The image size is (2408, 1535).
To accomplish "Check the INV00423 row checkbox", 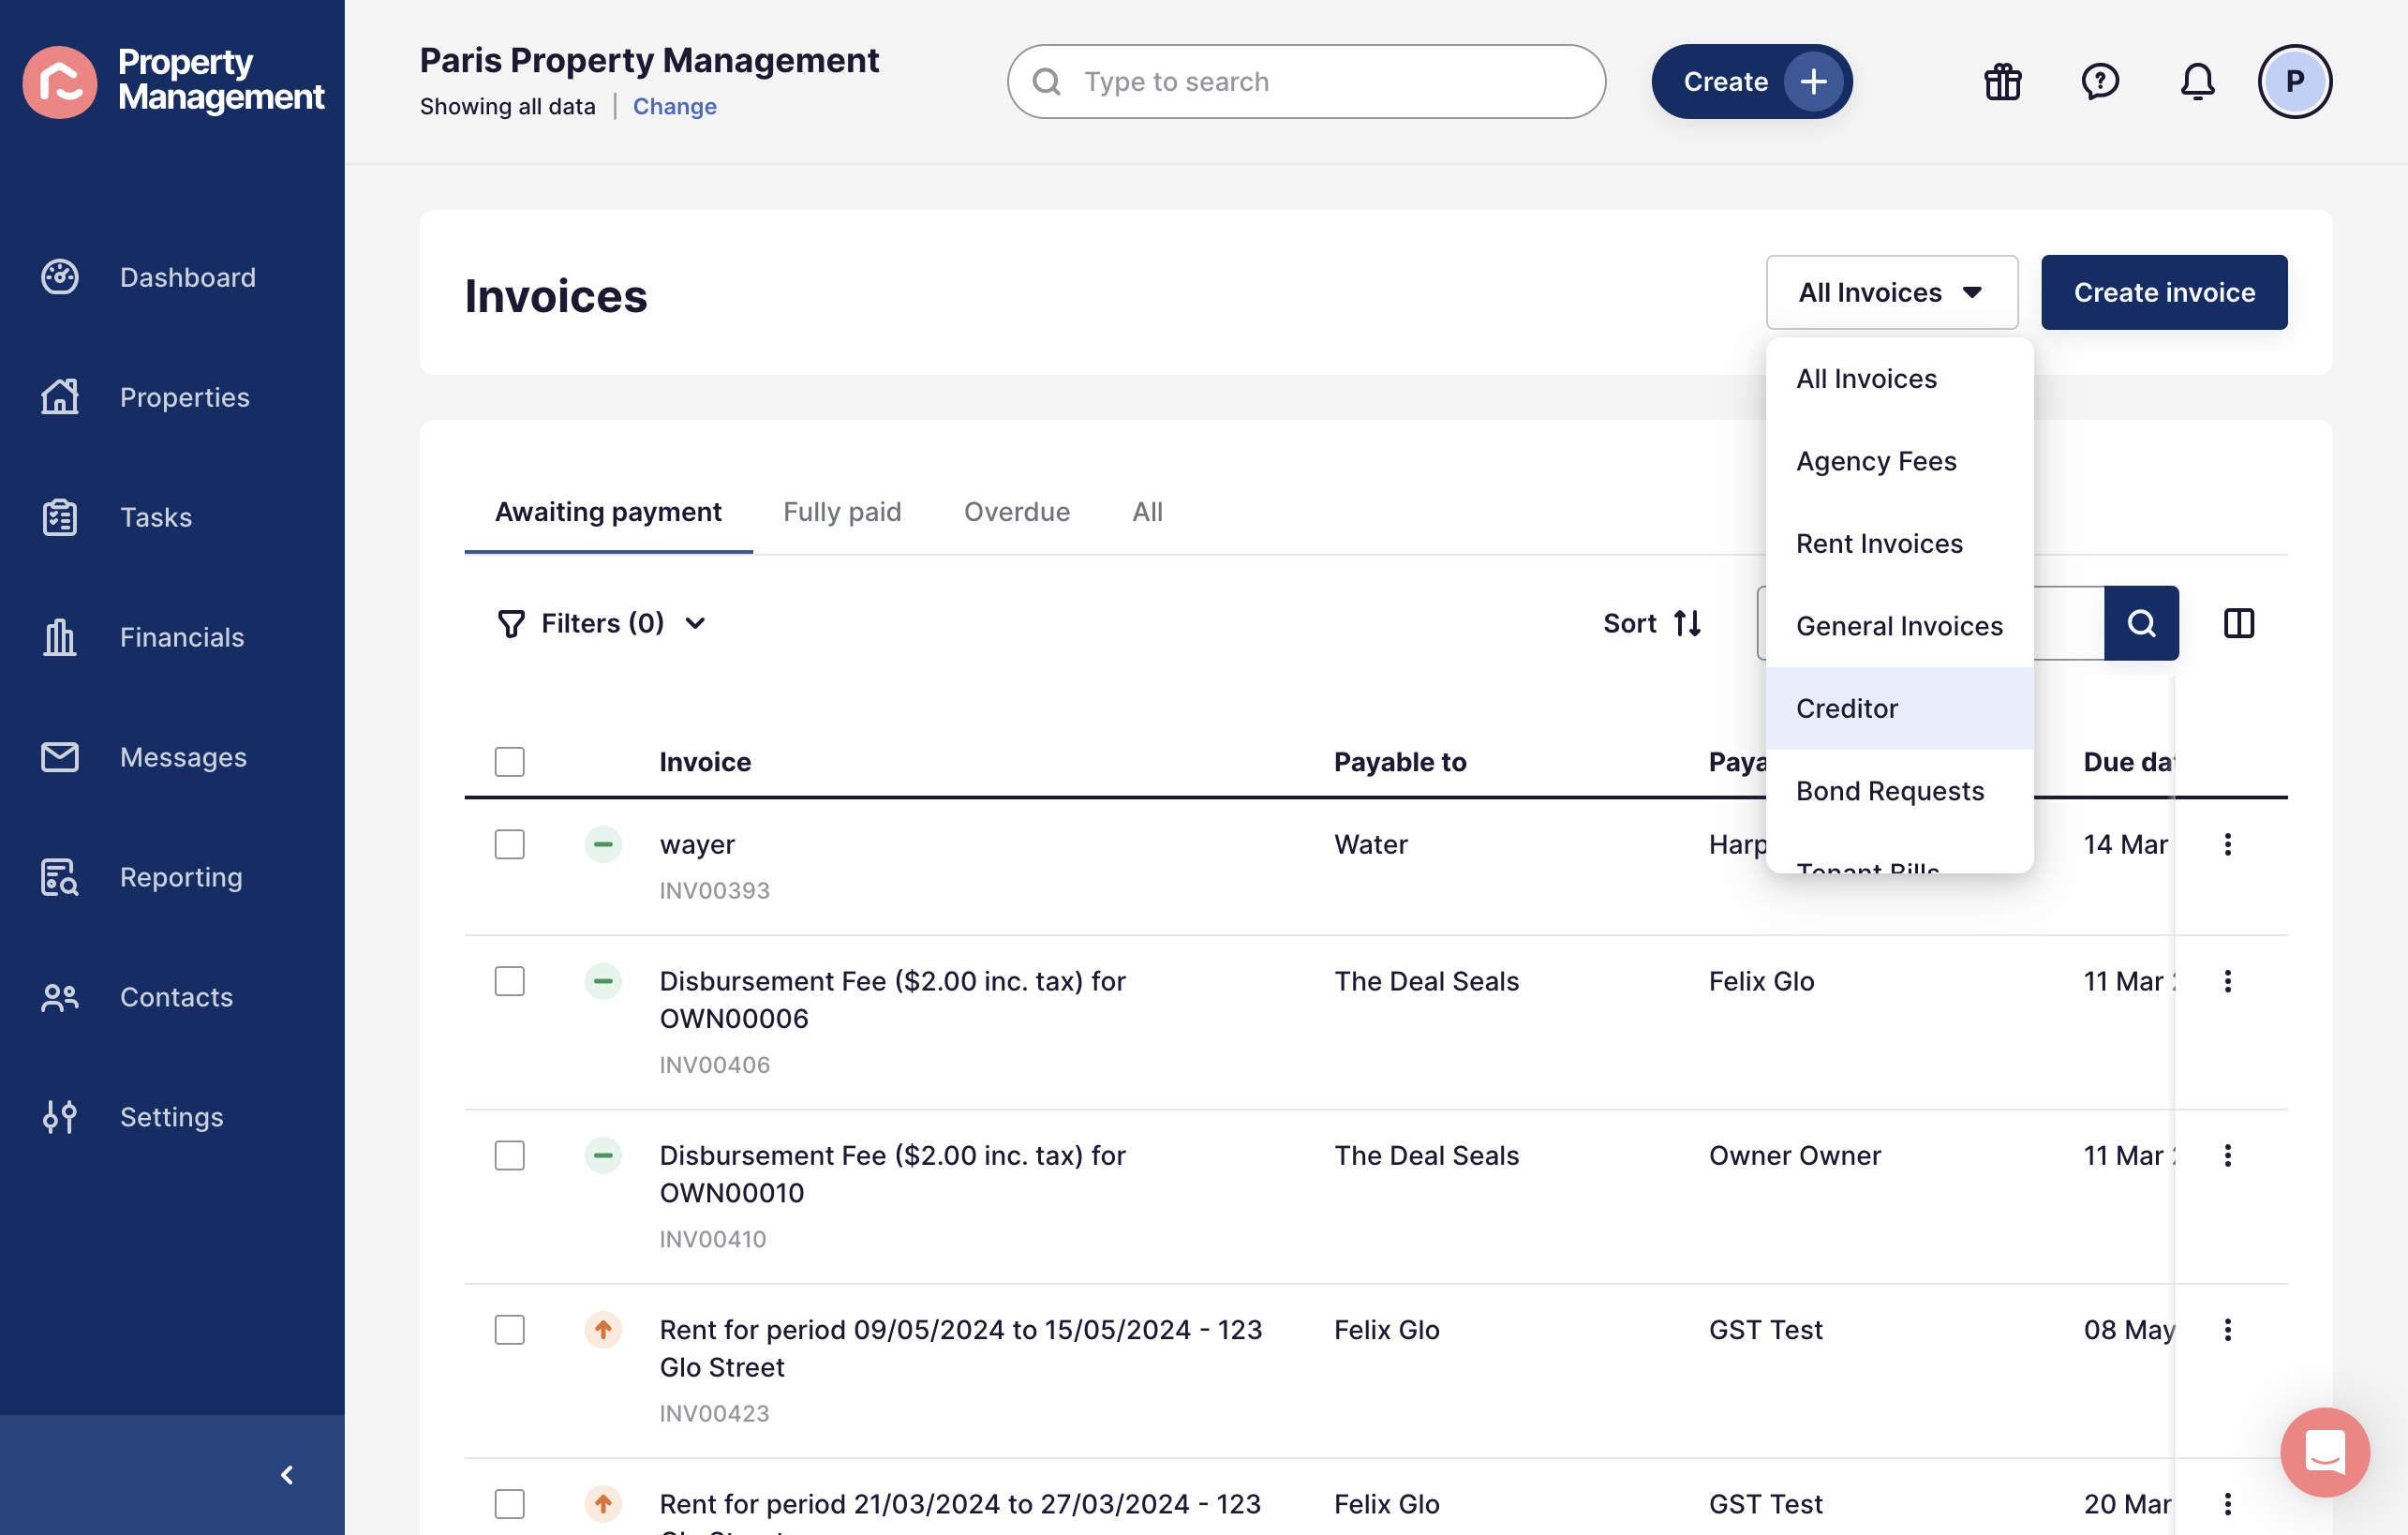I will click(x=509, y=1329).
